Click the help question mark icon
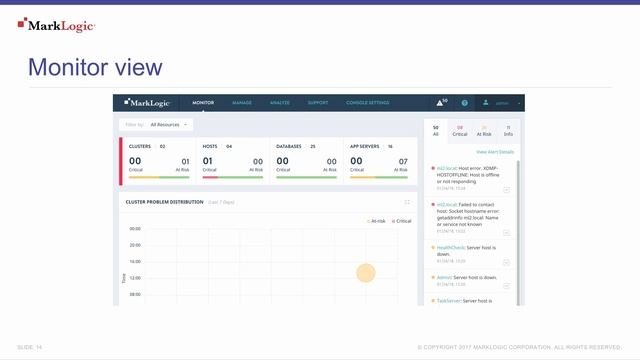The width and height of the screenshot is (640, 360). click(464, 103)
